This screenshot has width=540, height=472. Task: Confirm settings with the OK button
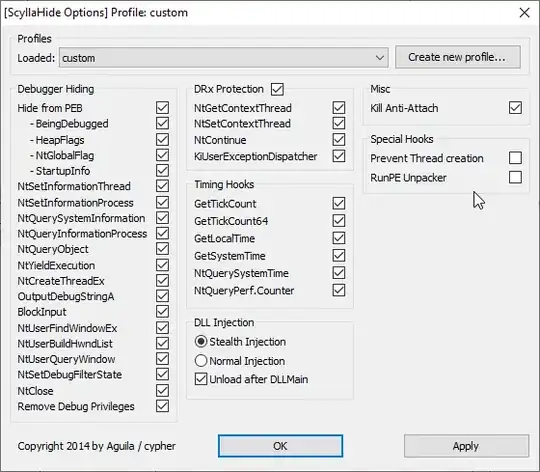280,446
